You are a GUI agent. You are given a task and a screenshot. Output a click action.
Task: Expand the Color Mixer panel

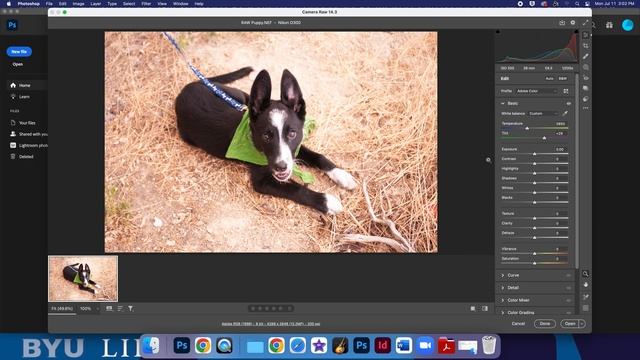(x=503, y=300)
